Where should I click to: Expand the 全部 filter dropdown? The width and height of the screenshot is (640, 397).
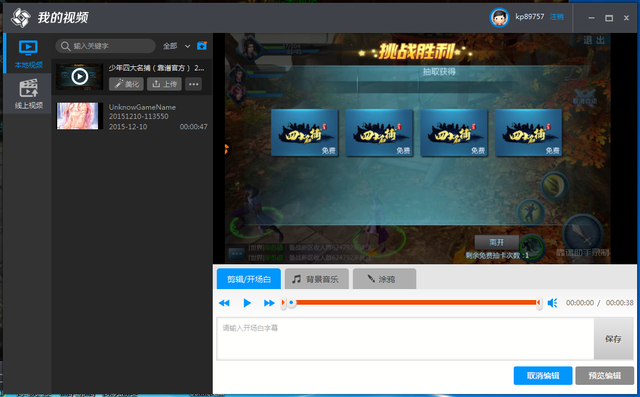pyautogui.click(x=177, y=46)
